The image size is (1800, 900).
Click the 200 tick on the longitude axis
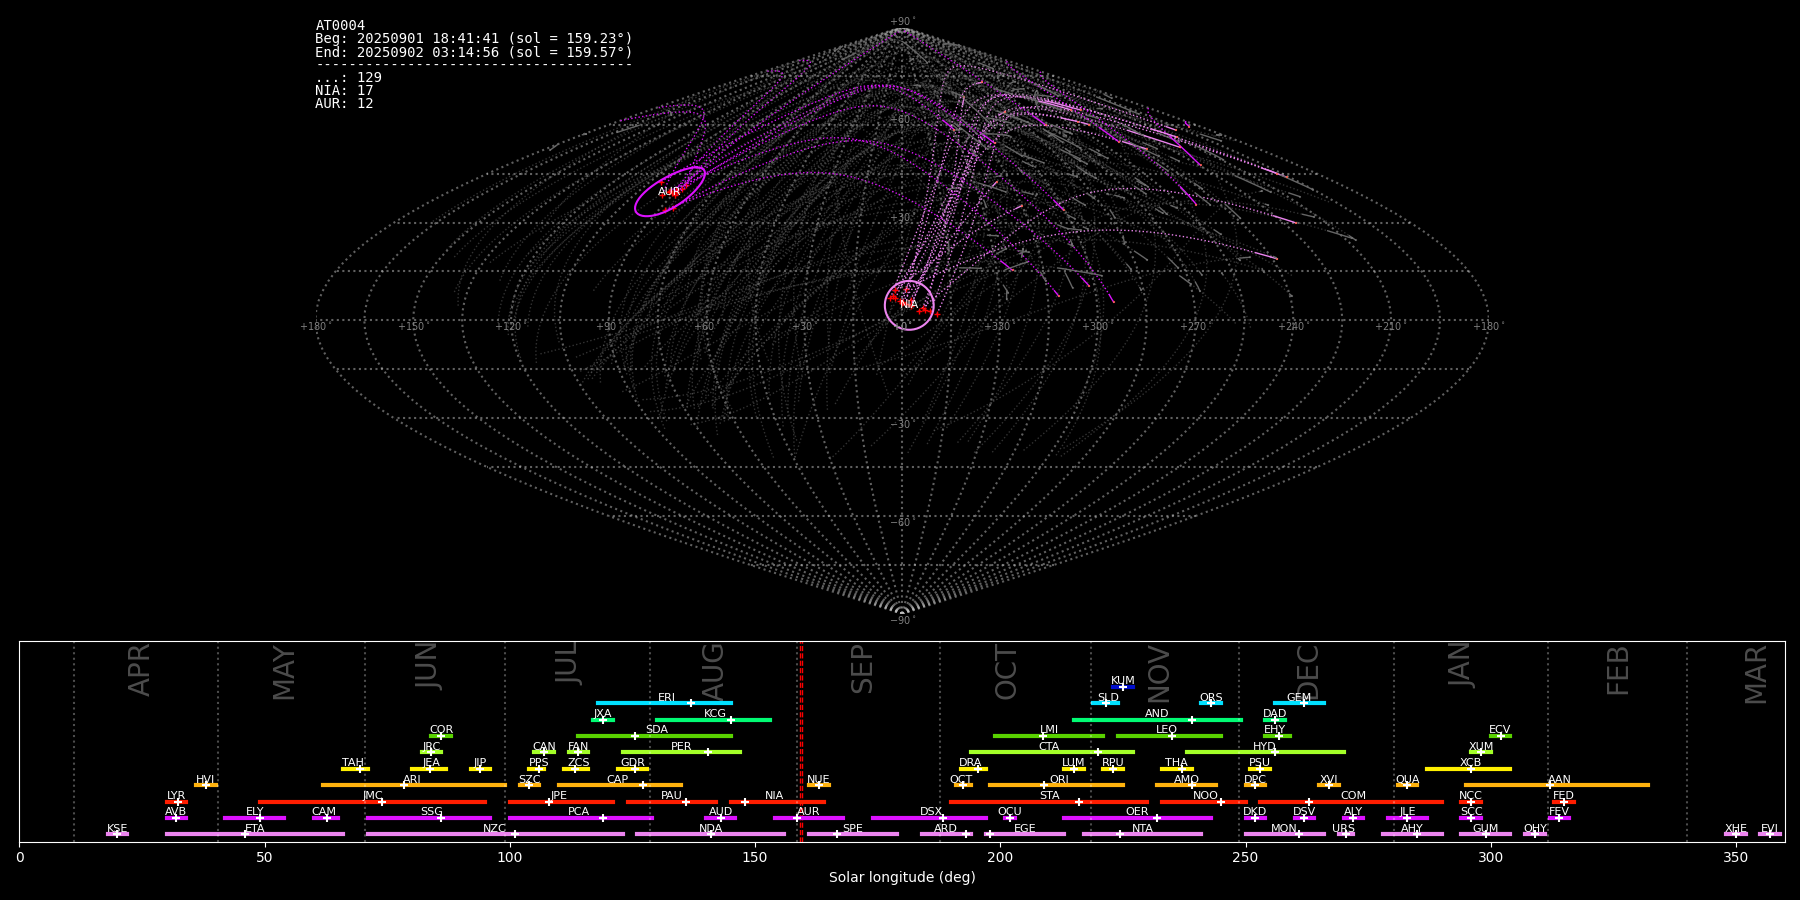coord(1000,857)
